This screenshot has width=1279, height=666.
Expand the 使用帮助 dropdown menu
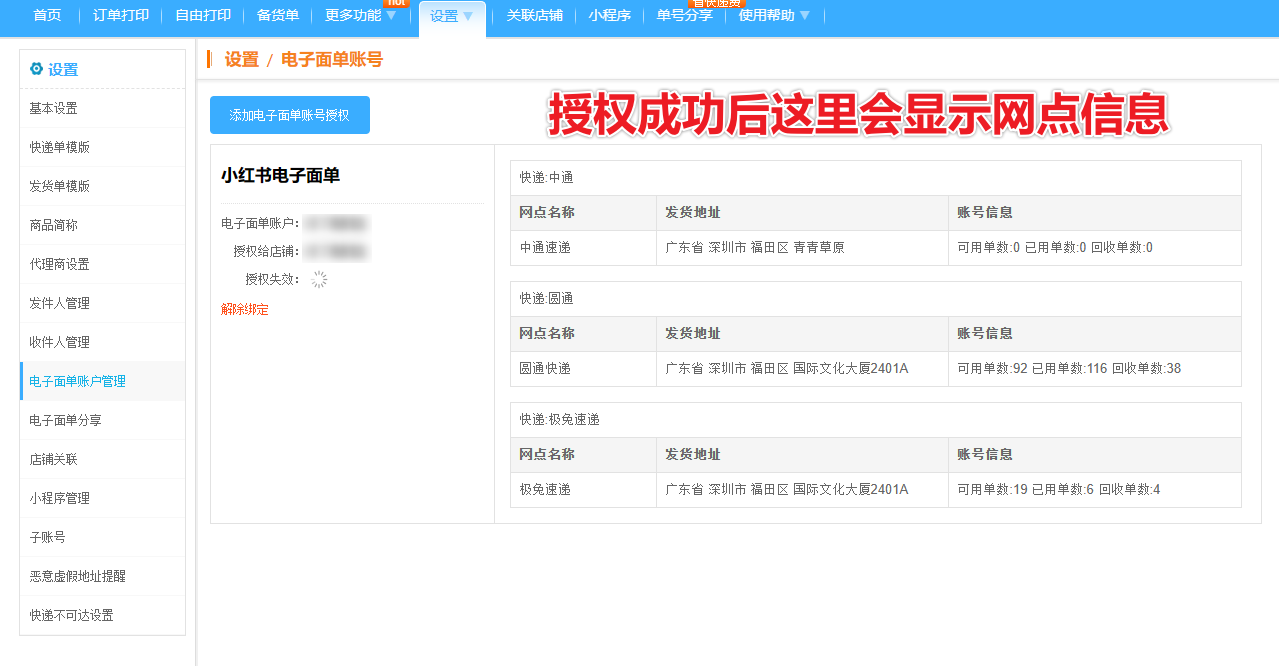tap(775, 16)
